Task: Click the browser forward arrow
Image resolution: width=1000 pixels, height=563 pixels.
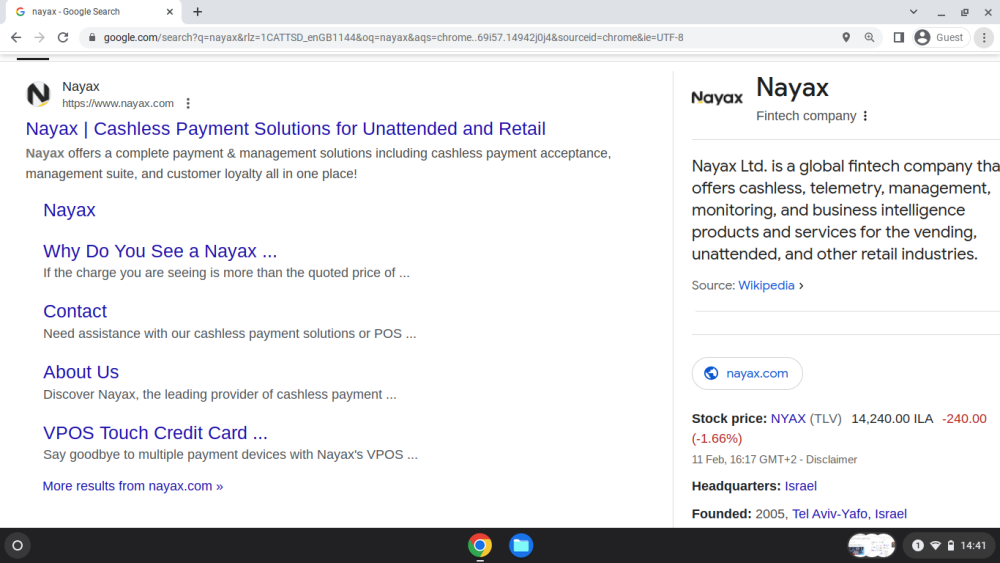Action: [x=40, y=38]
